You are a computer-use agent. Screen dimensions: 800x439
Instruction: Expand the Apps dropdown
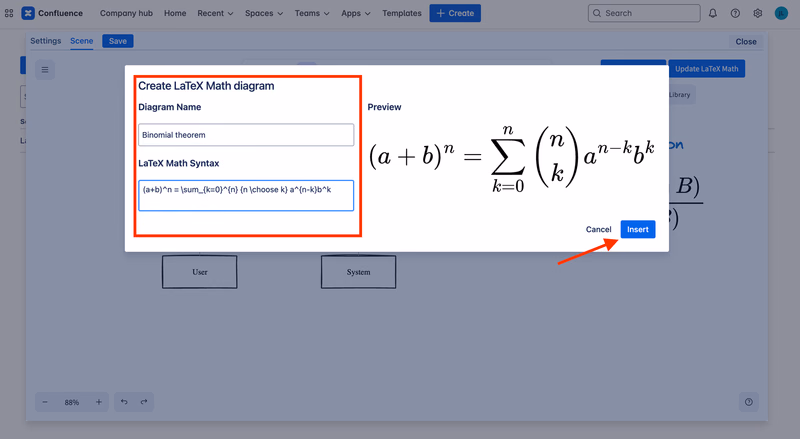356,13
